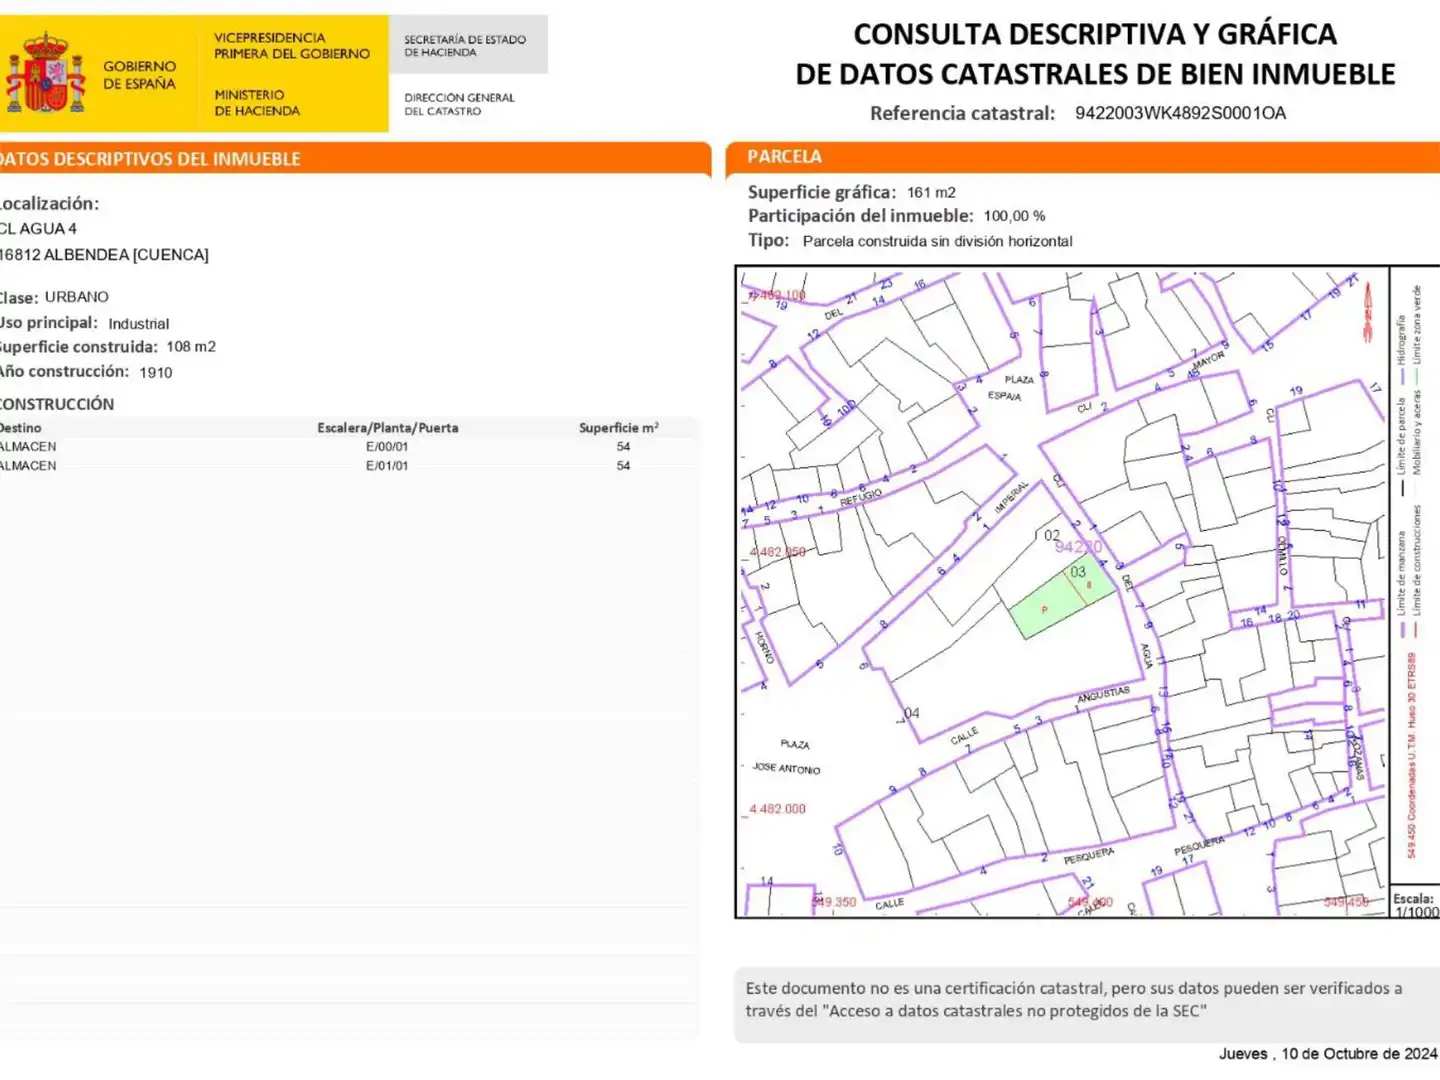Click the "REFUGIO" street label on the map
Screen dimensions: 1440x1080
click(861, 496)
